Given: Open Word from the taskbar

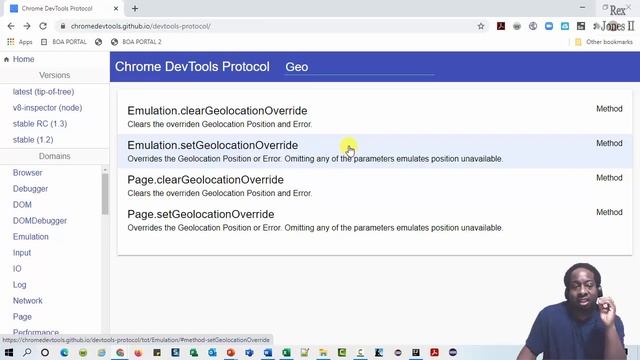Looking at the screenshot, I should [268, 352].
